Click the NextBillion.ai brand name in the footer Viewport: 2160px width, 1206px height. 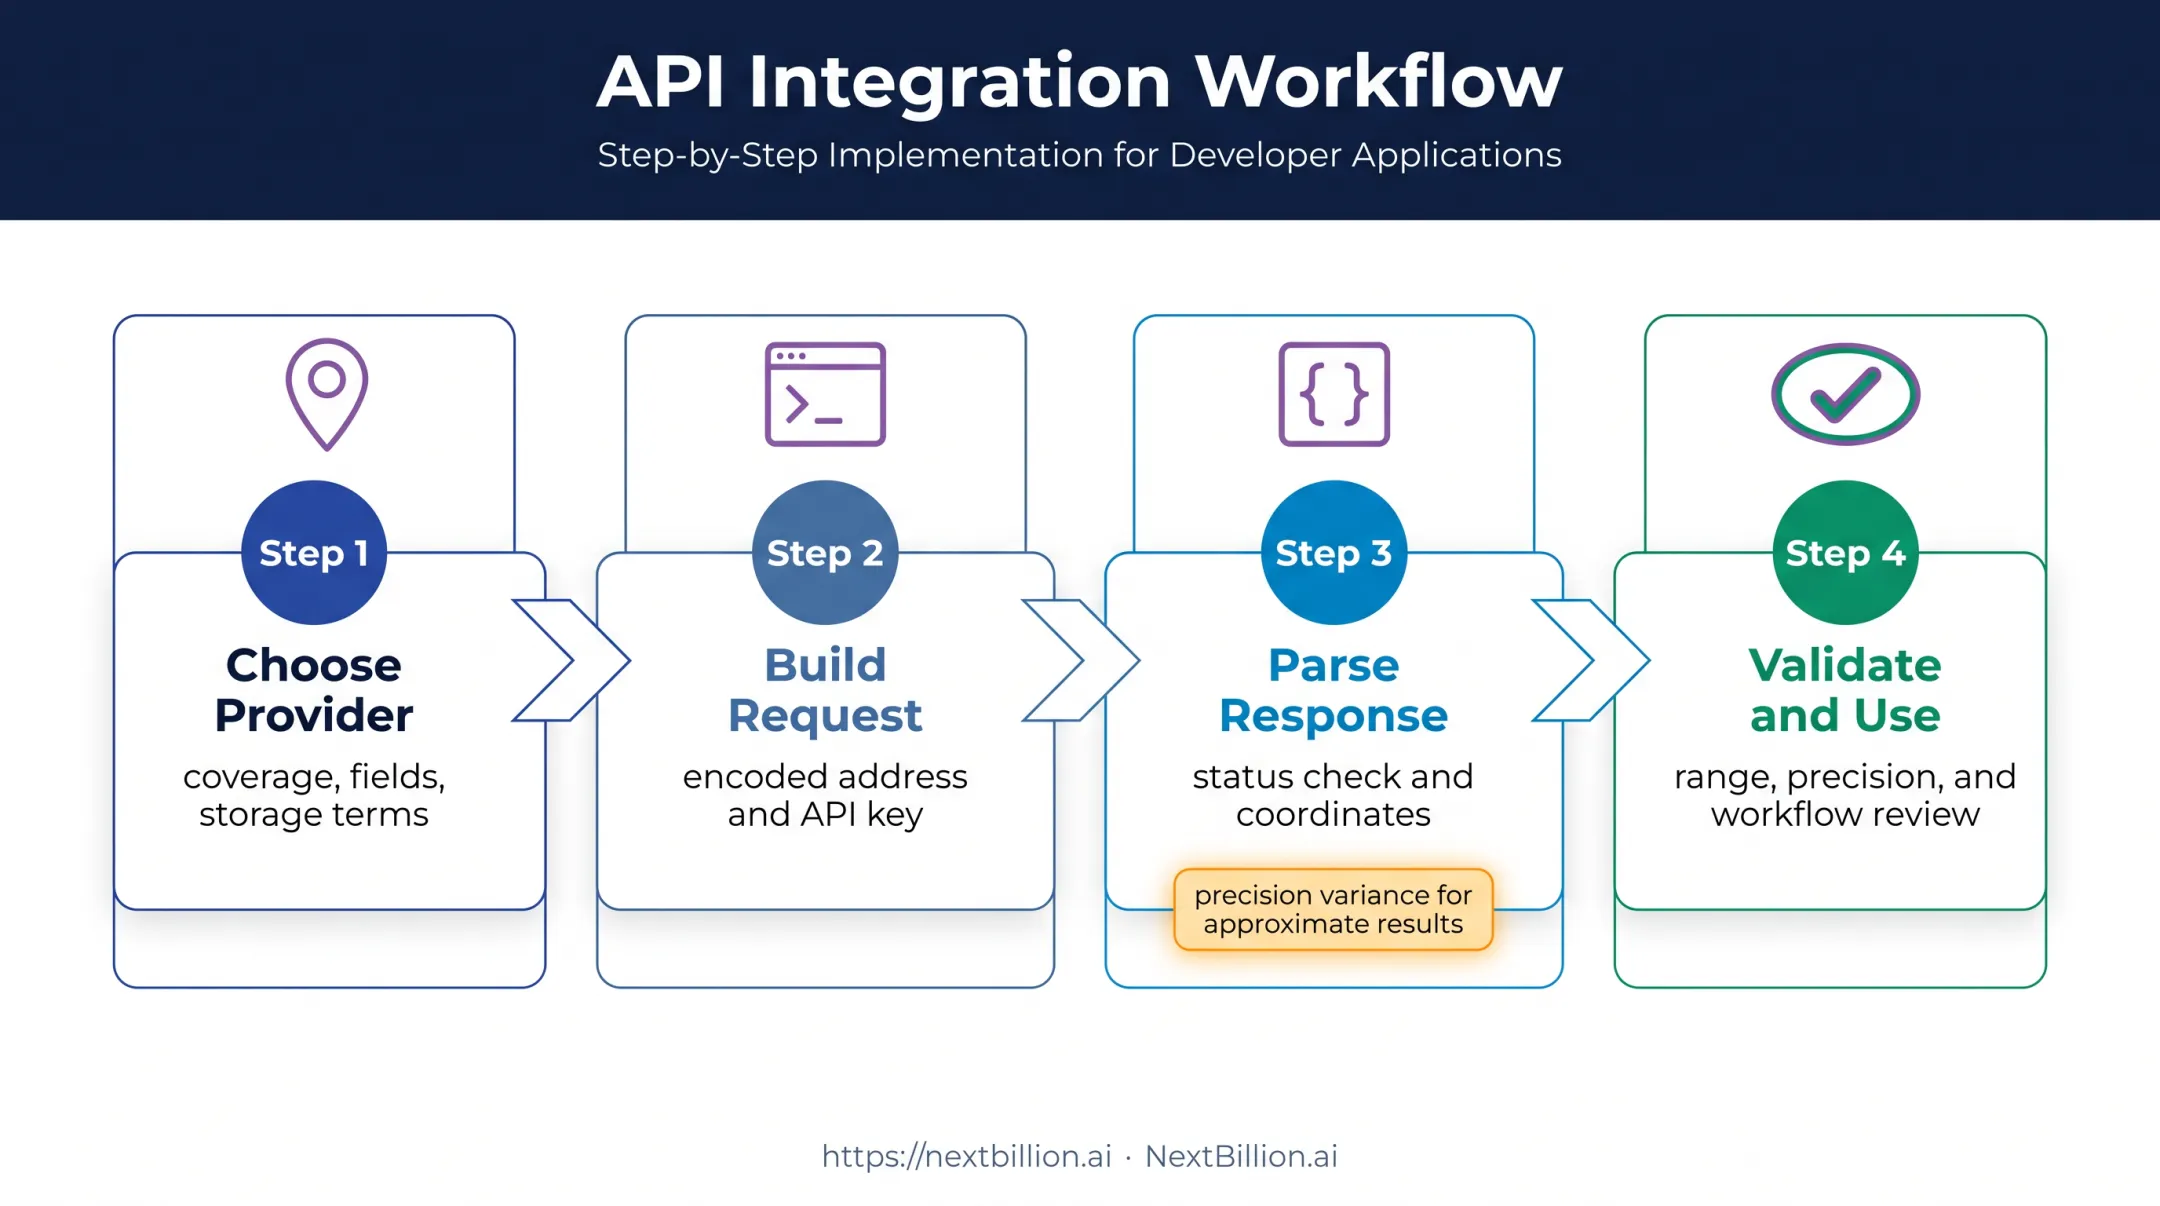tap(1241, 1156)
